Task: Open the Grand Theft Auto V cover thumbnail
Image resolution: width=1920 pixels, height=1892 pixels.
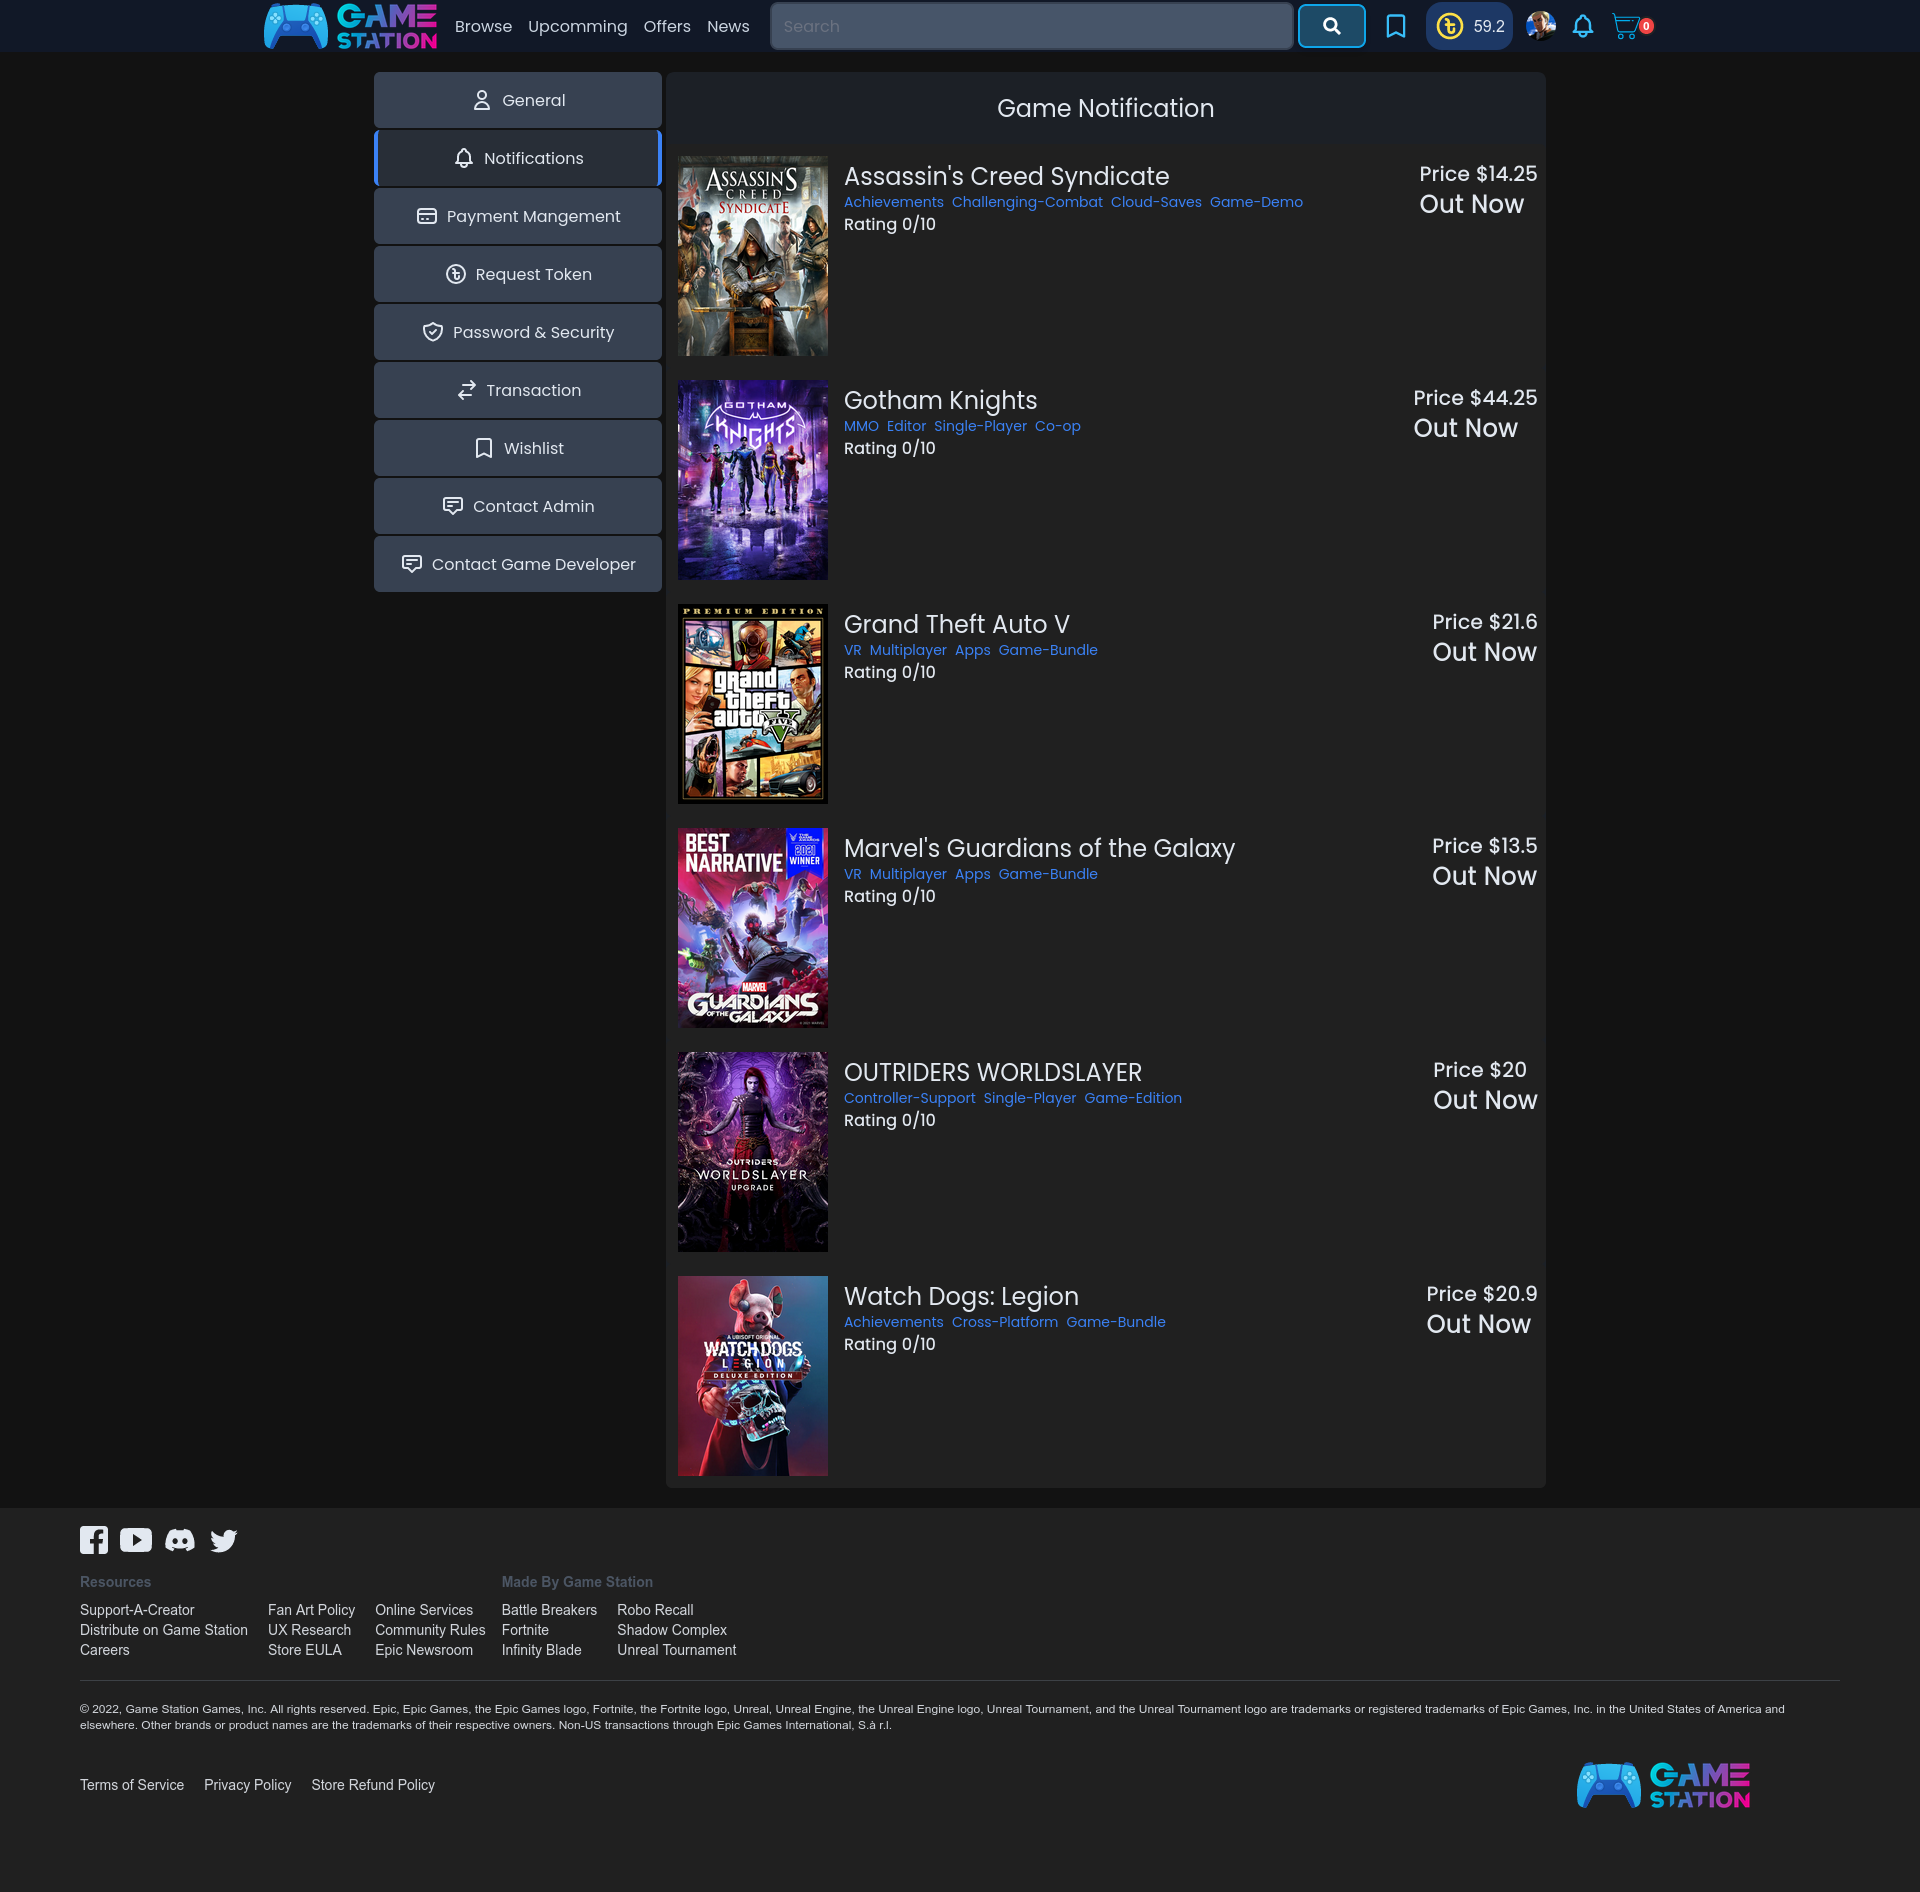Action: (x=753, y=704)
